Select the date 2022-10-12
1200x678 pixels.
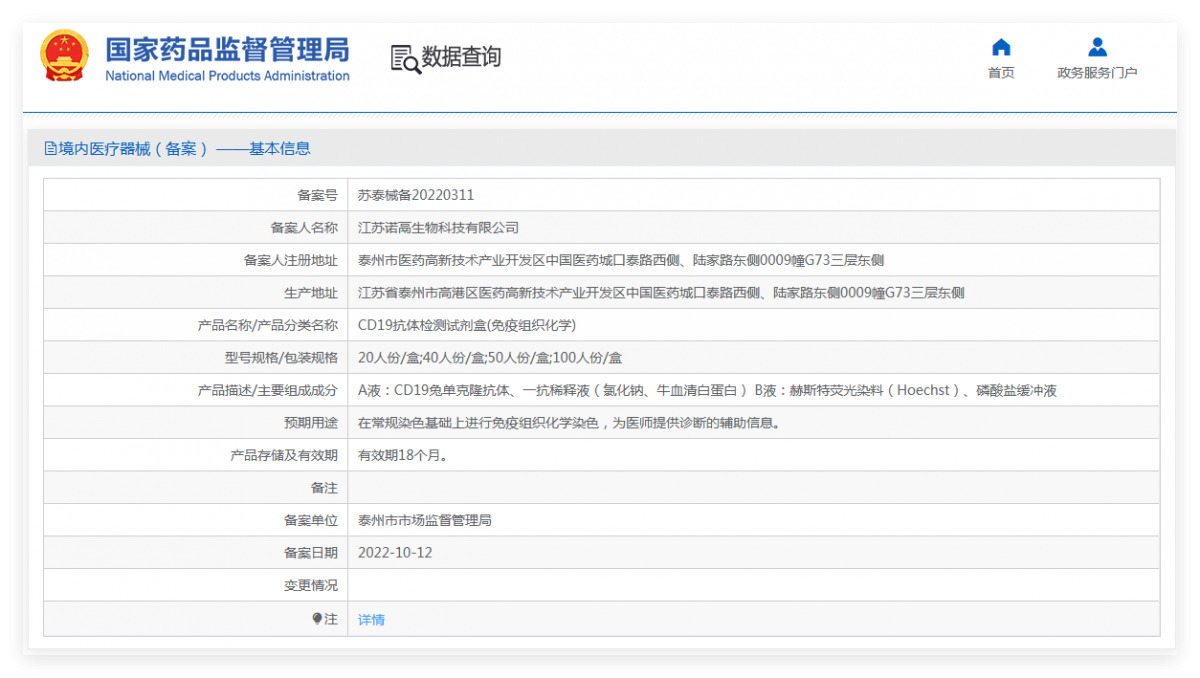(395, 553)
